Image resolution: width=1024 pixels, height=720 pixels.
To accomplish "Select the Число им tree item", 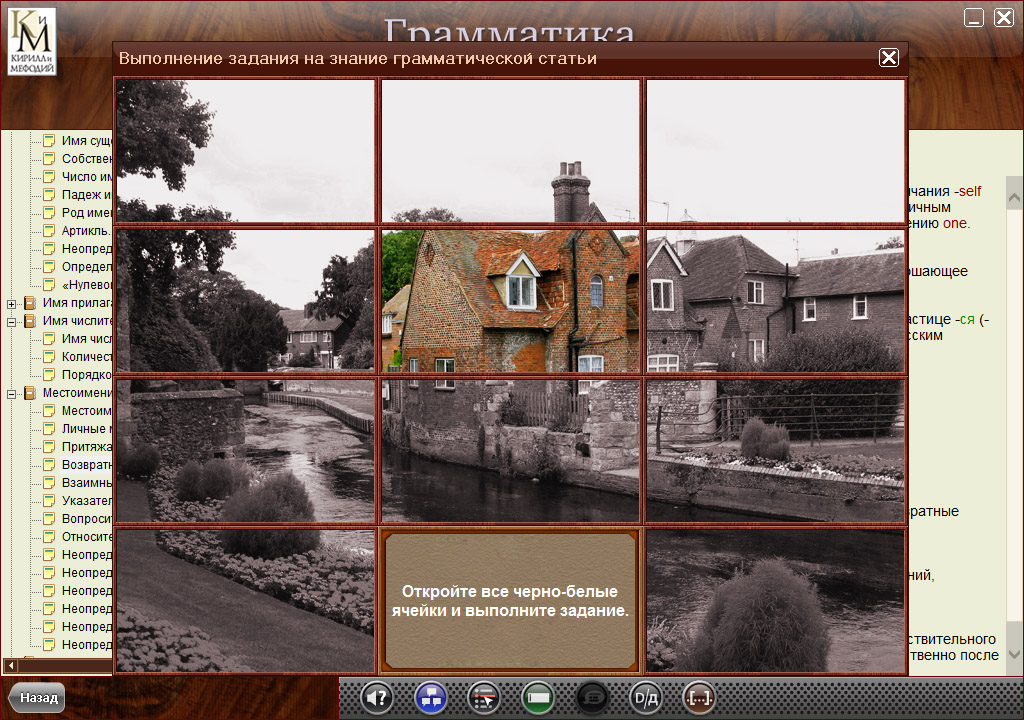I will point(86,176).
